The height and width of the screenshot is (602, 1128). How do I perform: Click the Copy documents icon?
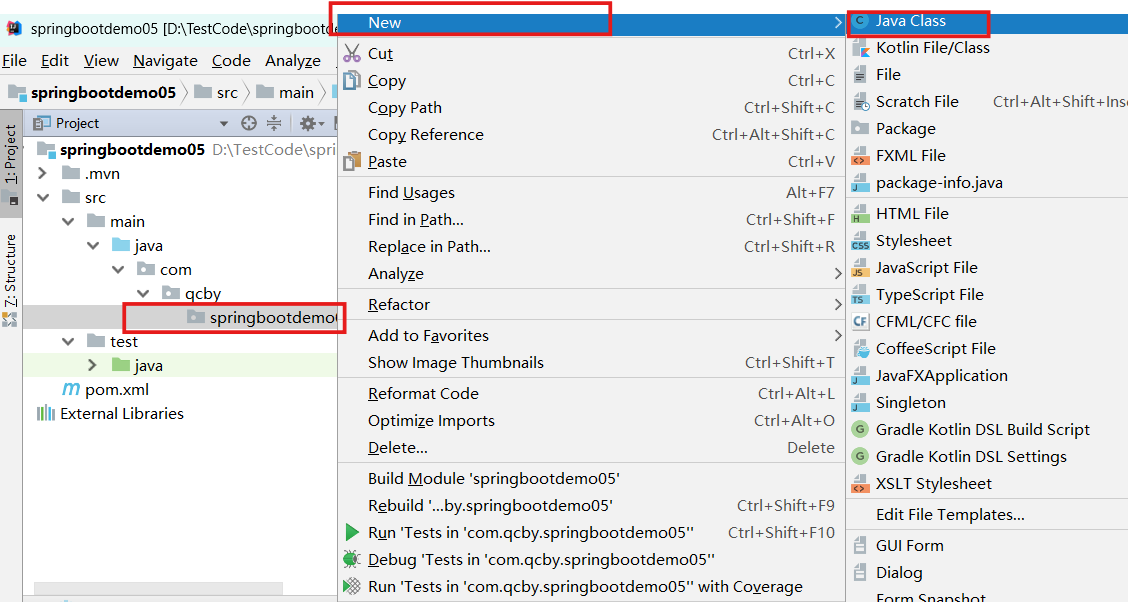click(352, 81)
